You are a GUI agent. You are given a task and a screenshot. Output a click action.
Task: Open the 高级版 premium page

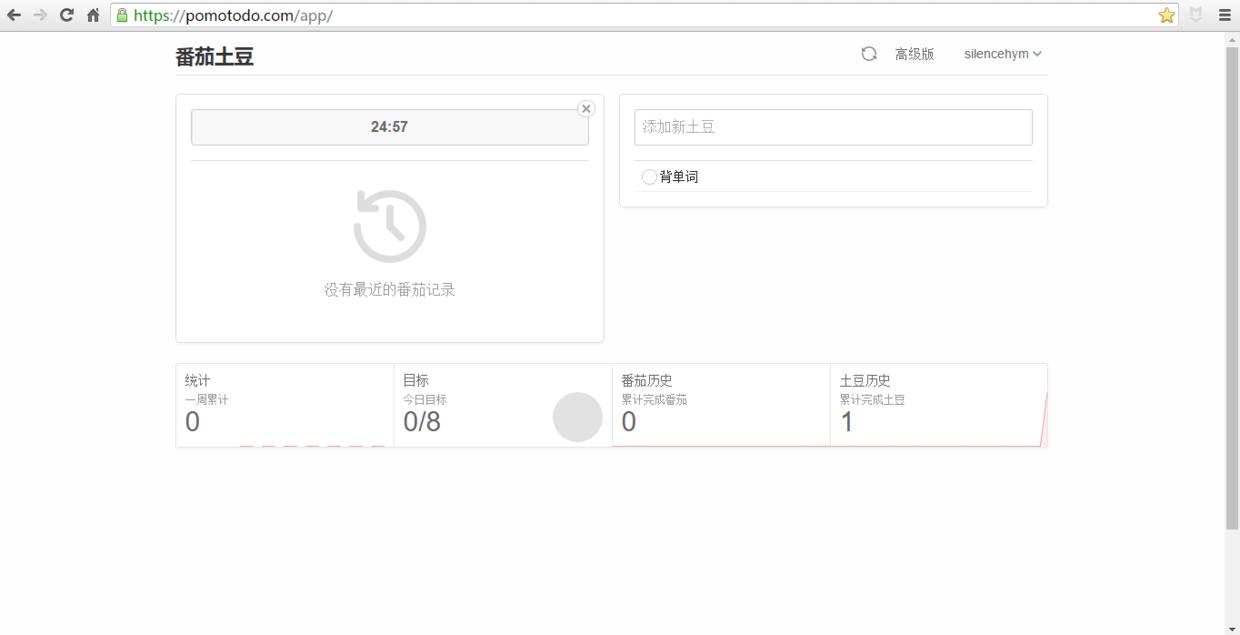pyautogui.click(x=915, y=53)
